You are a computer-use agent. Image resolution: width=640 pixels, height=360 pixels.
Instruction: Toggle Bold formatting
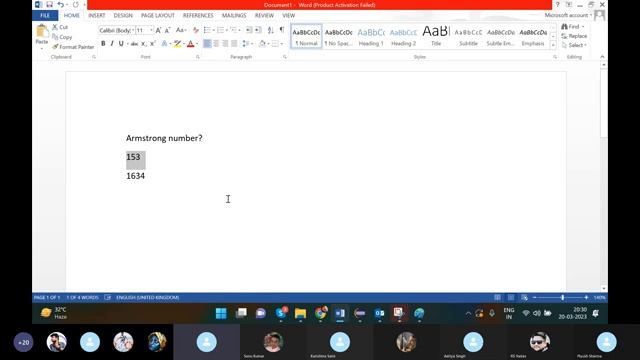(103, 44)
